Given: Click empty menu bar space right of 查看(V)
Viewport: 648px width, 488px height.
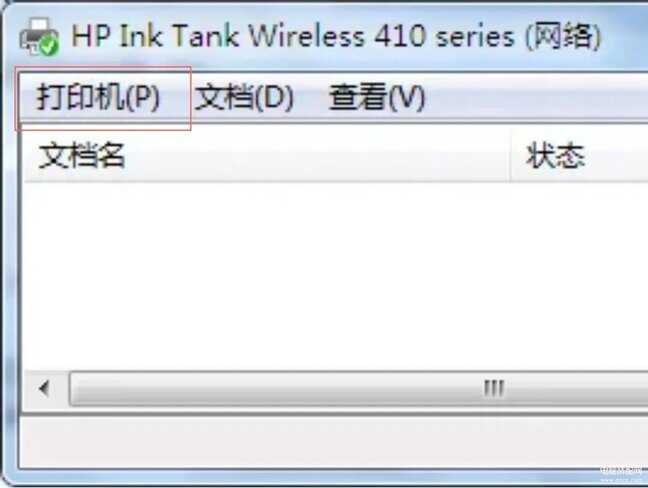Looking at the screenshot, I should tap(537, 98).
